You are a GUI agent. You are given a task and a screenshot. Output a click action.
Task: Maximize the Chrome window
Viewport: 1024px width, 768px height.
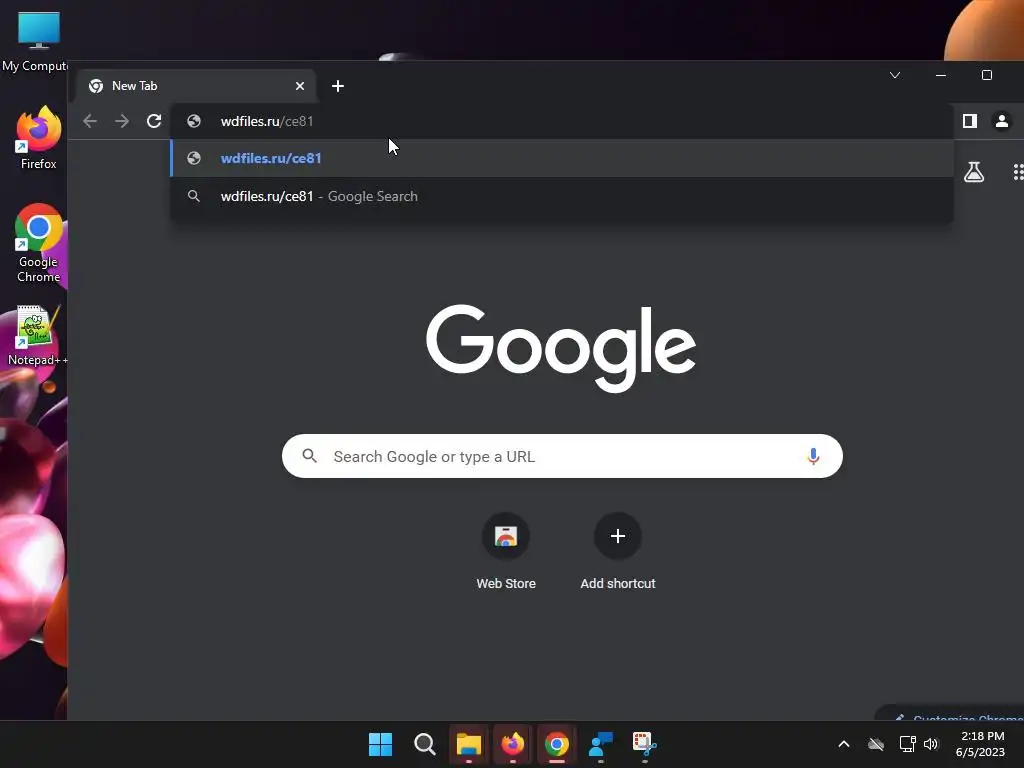coord(987,75)
